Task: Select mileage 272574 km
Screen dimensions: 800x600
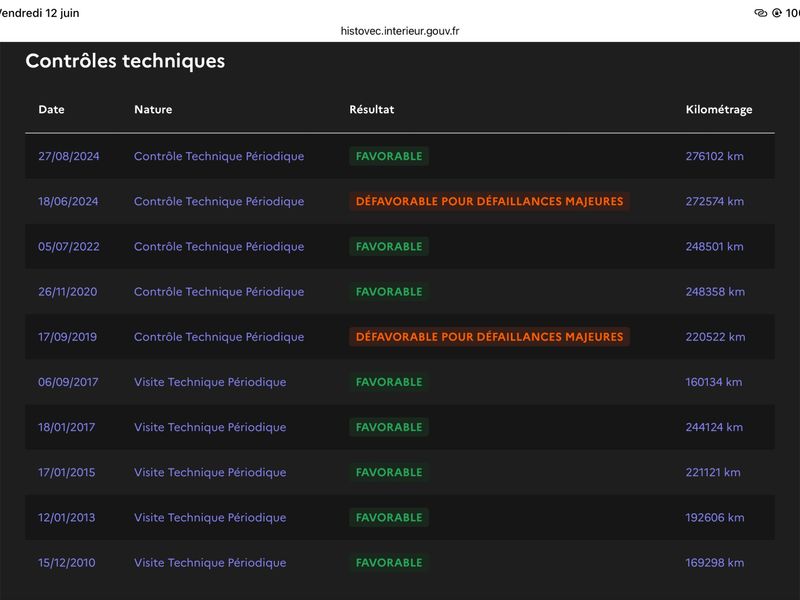Action: click(x=714, y=201)
